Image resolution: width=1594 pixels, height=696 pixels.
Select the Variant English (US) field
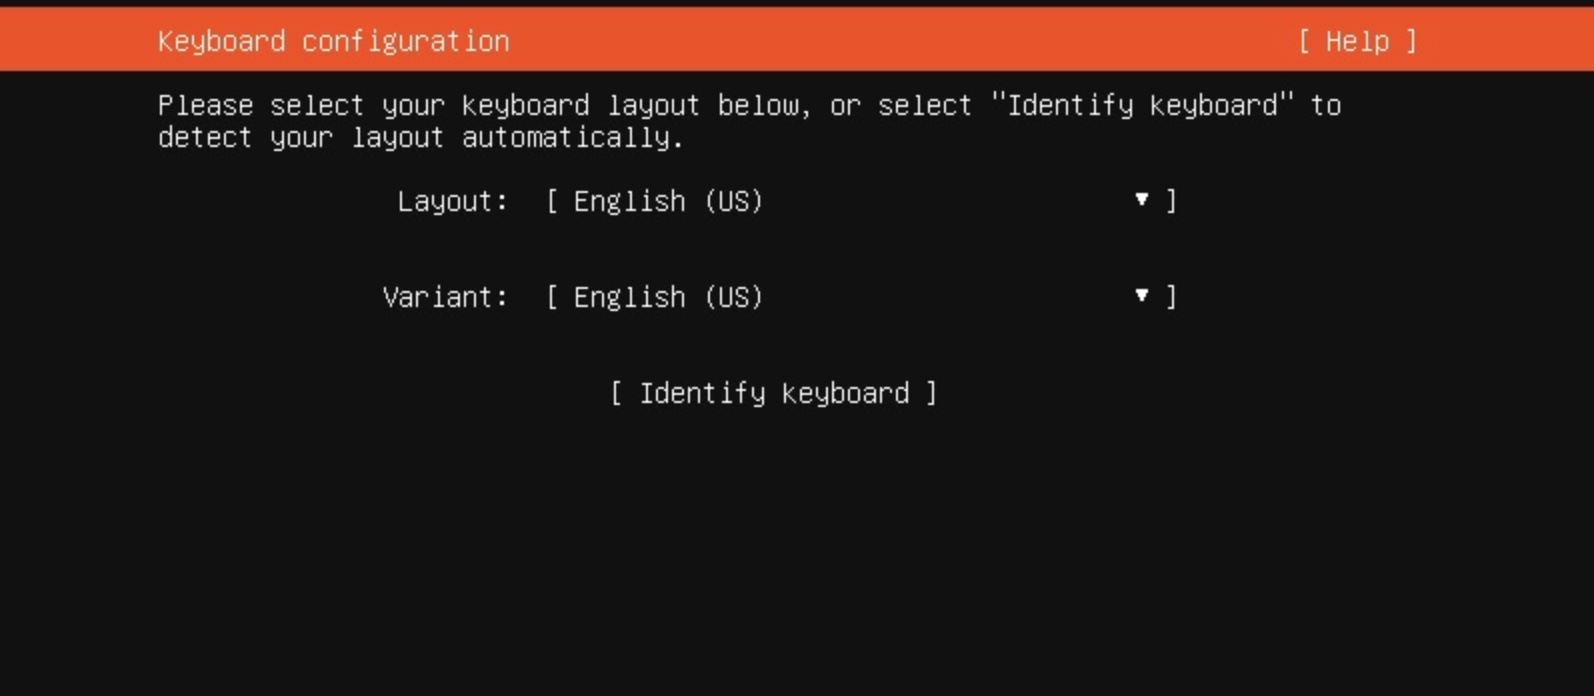click(862, 297)
